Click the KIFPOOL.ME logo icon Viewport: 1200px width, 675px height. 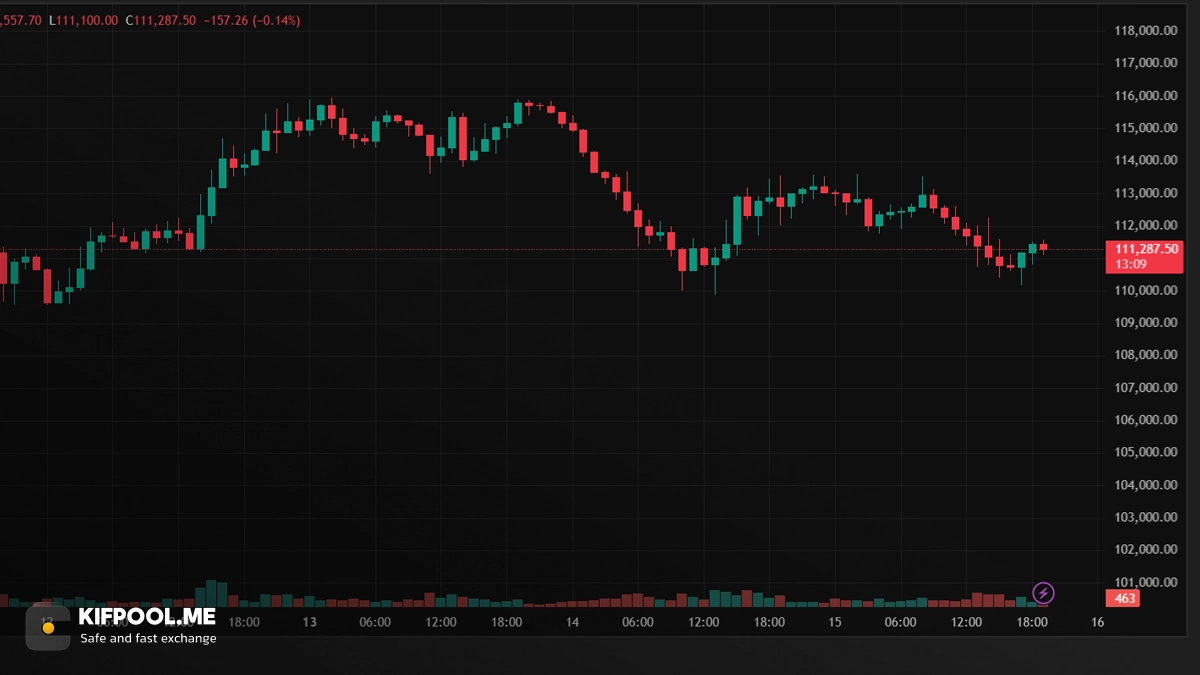[x=47, y=627]
